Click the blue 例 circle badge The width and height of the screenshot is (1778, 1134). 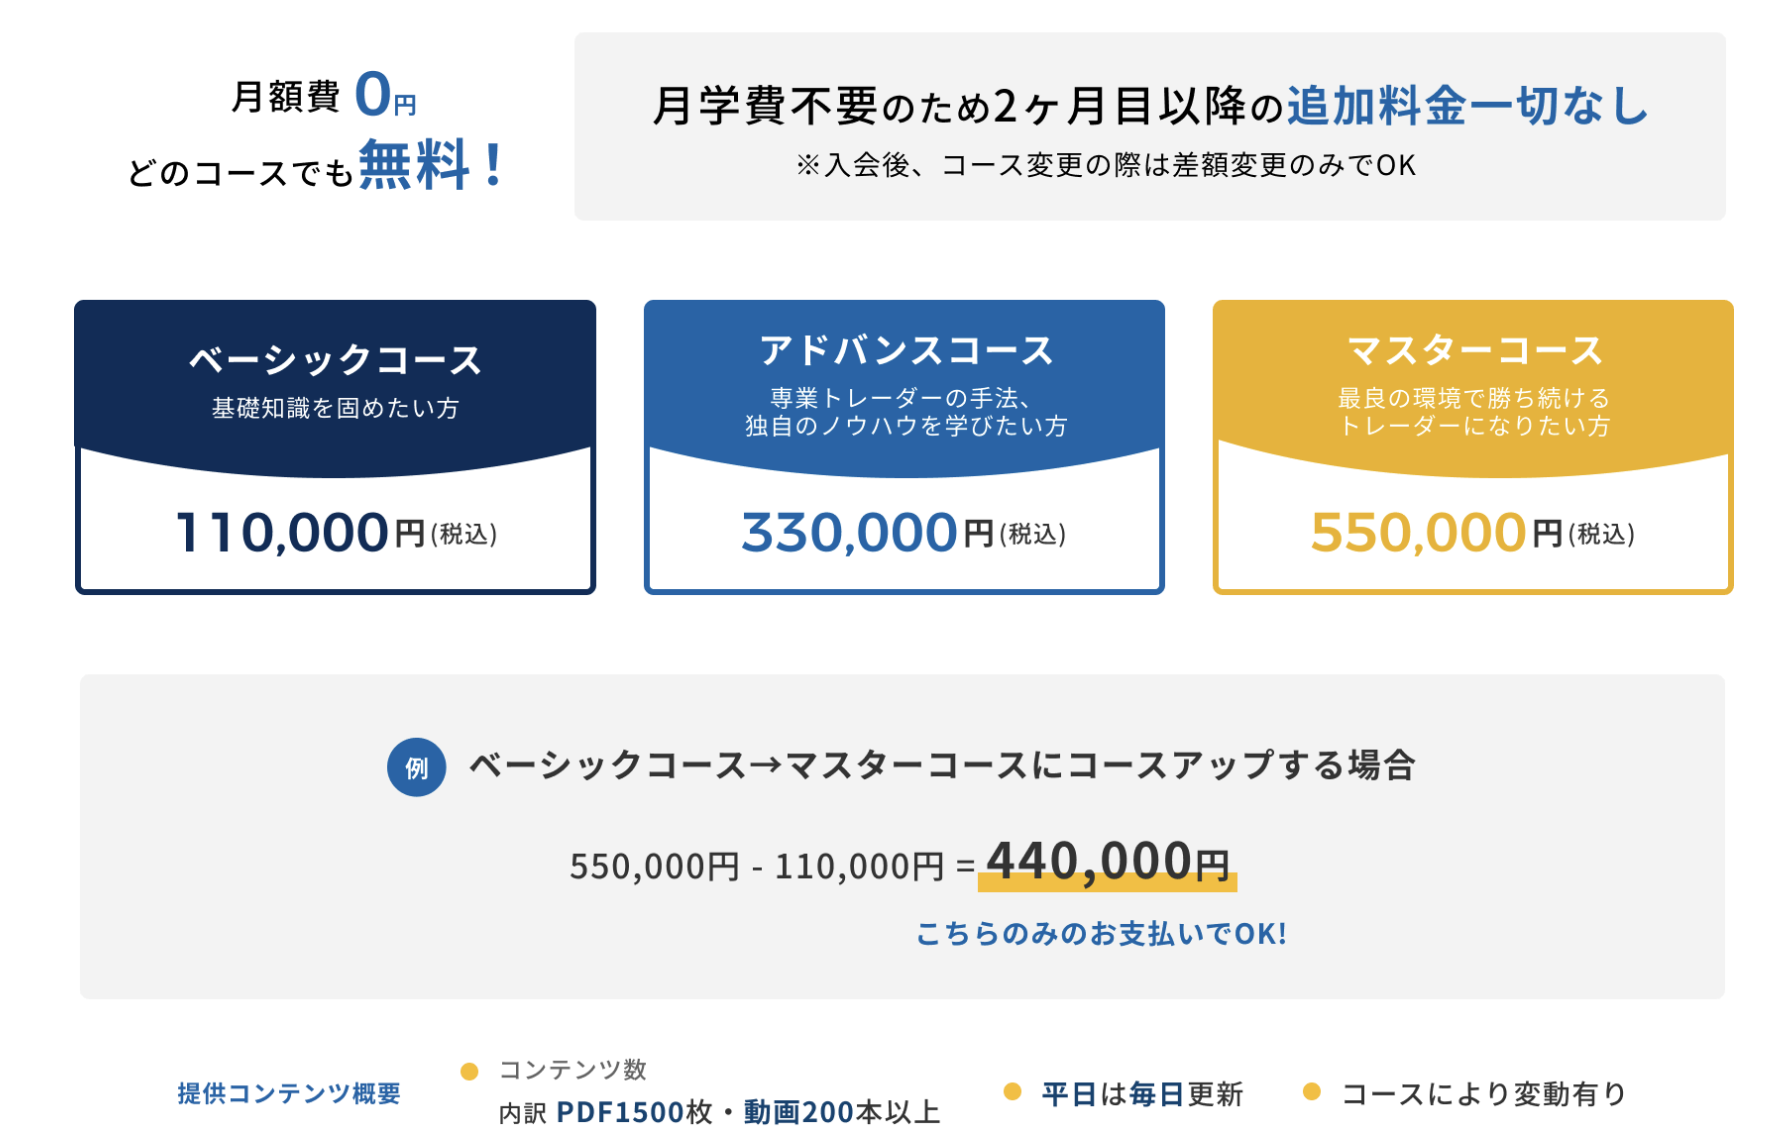click(x=416, y=767)
